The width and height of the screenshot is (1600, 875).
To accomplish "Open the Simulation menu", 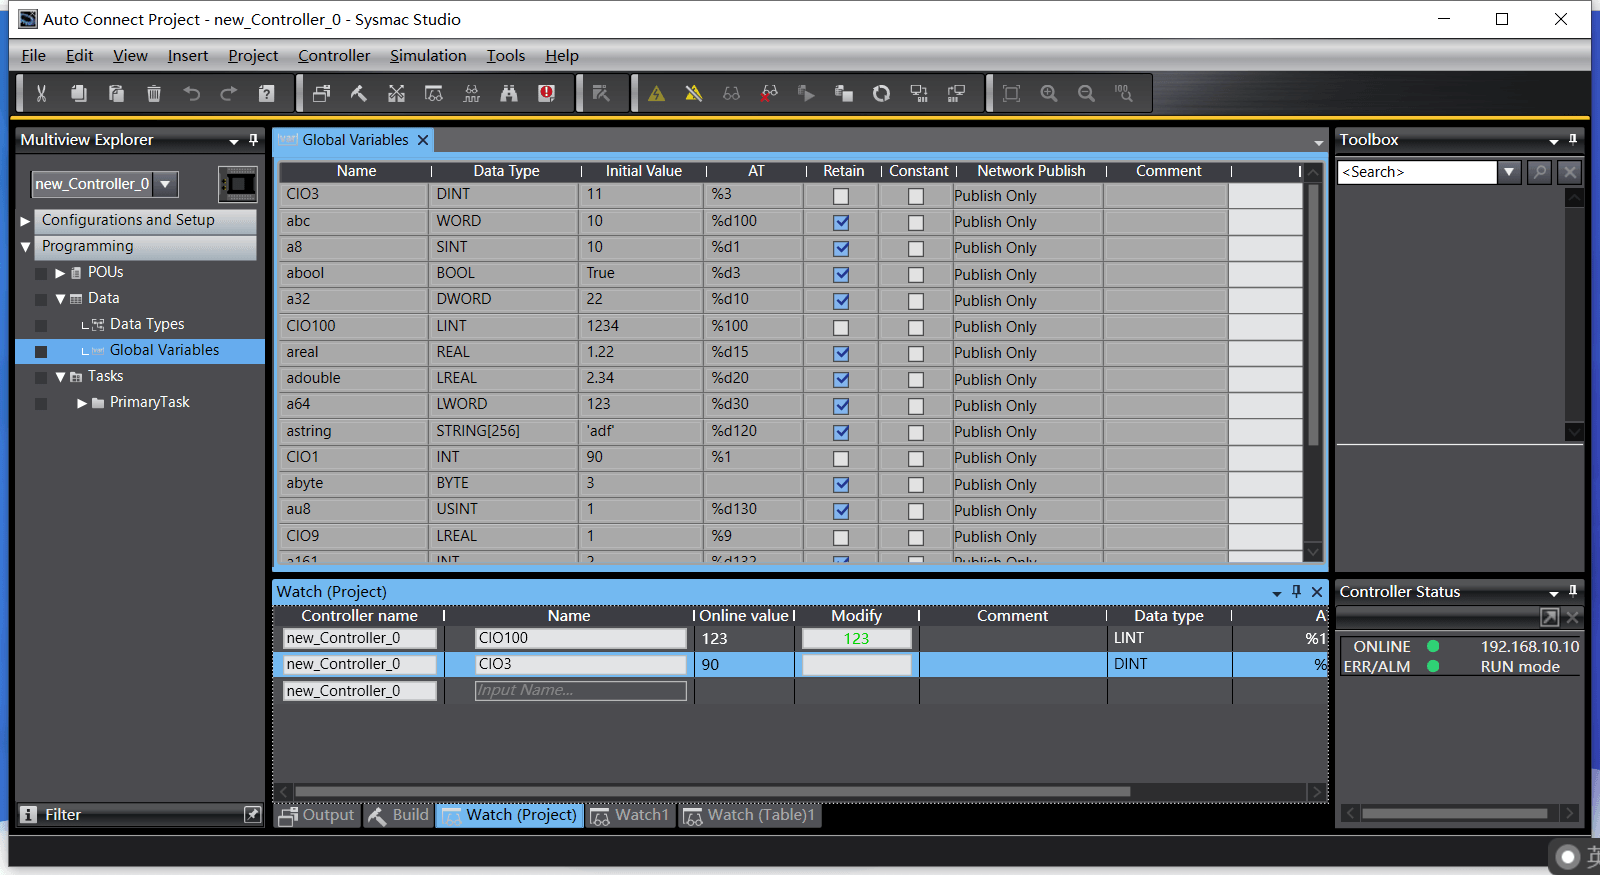I will coord(428,56).
